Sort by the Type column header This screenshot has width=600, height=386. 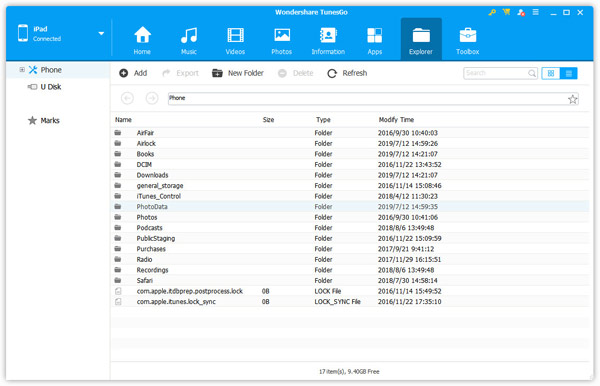point(323,120)
